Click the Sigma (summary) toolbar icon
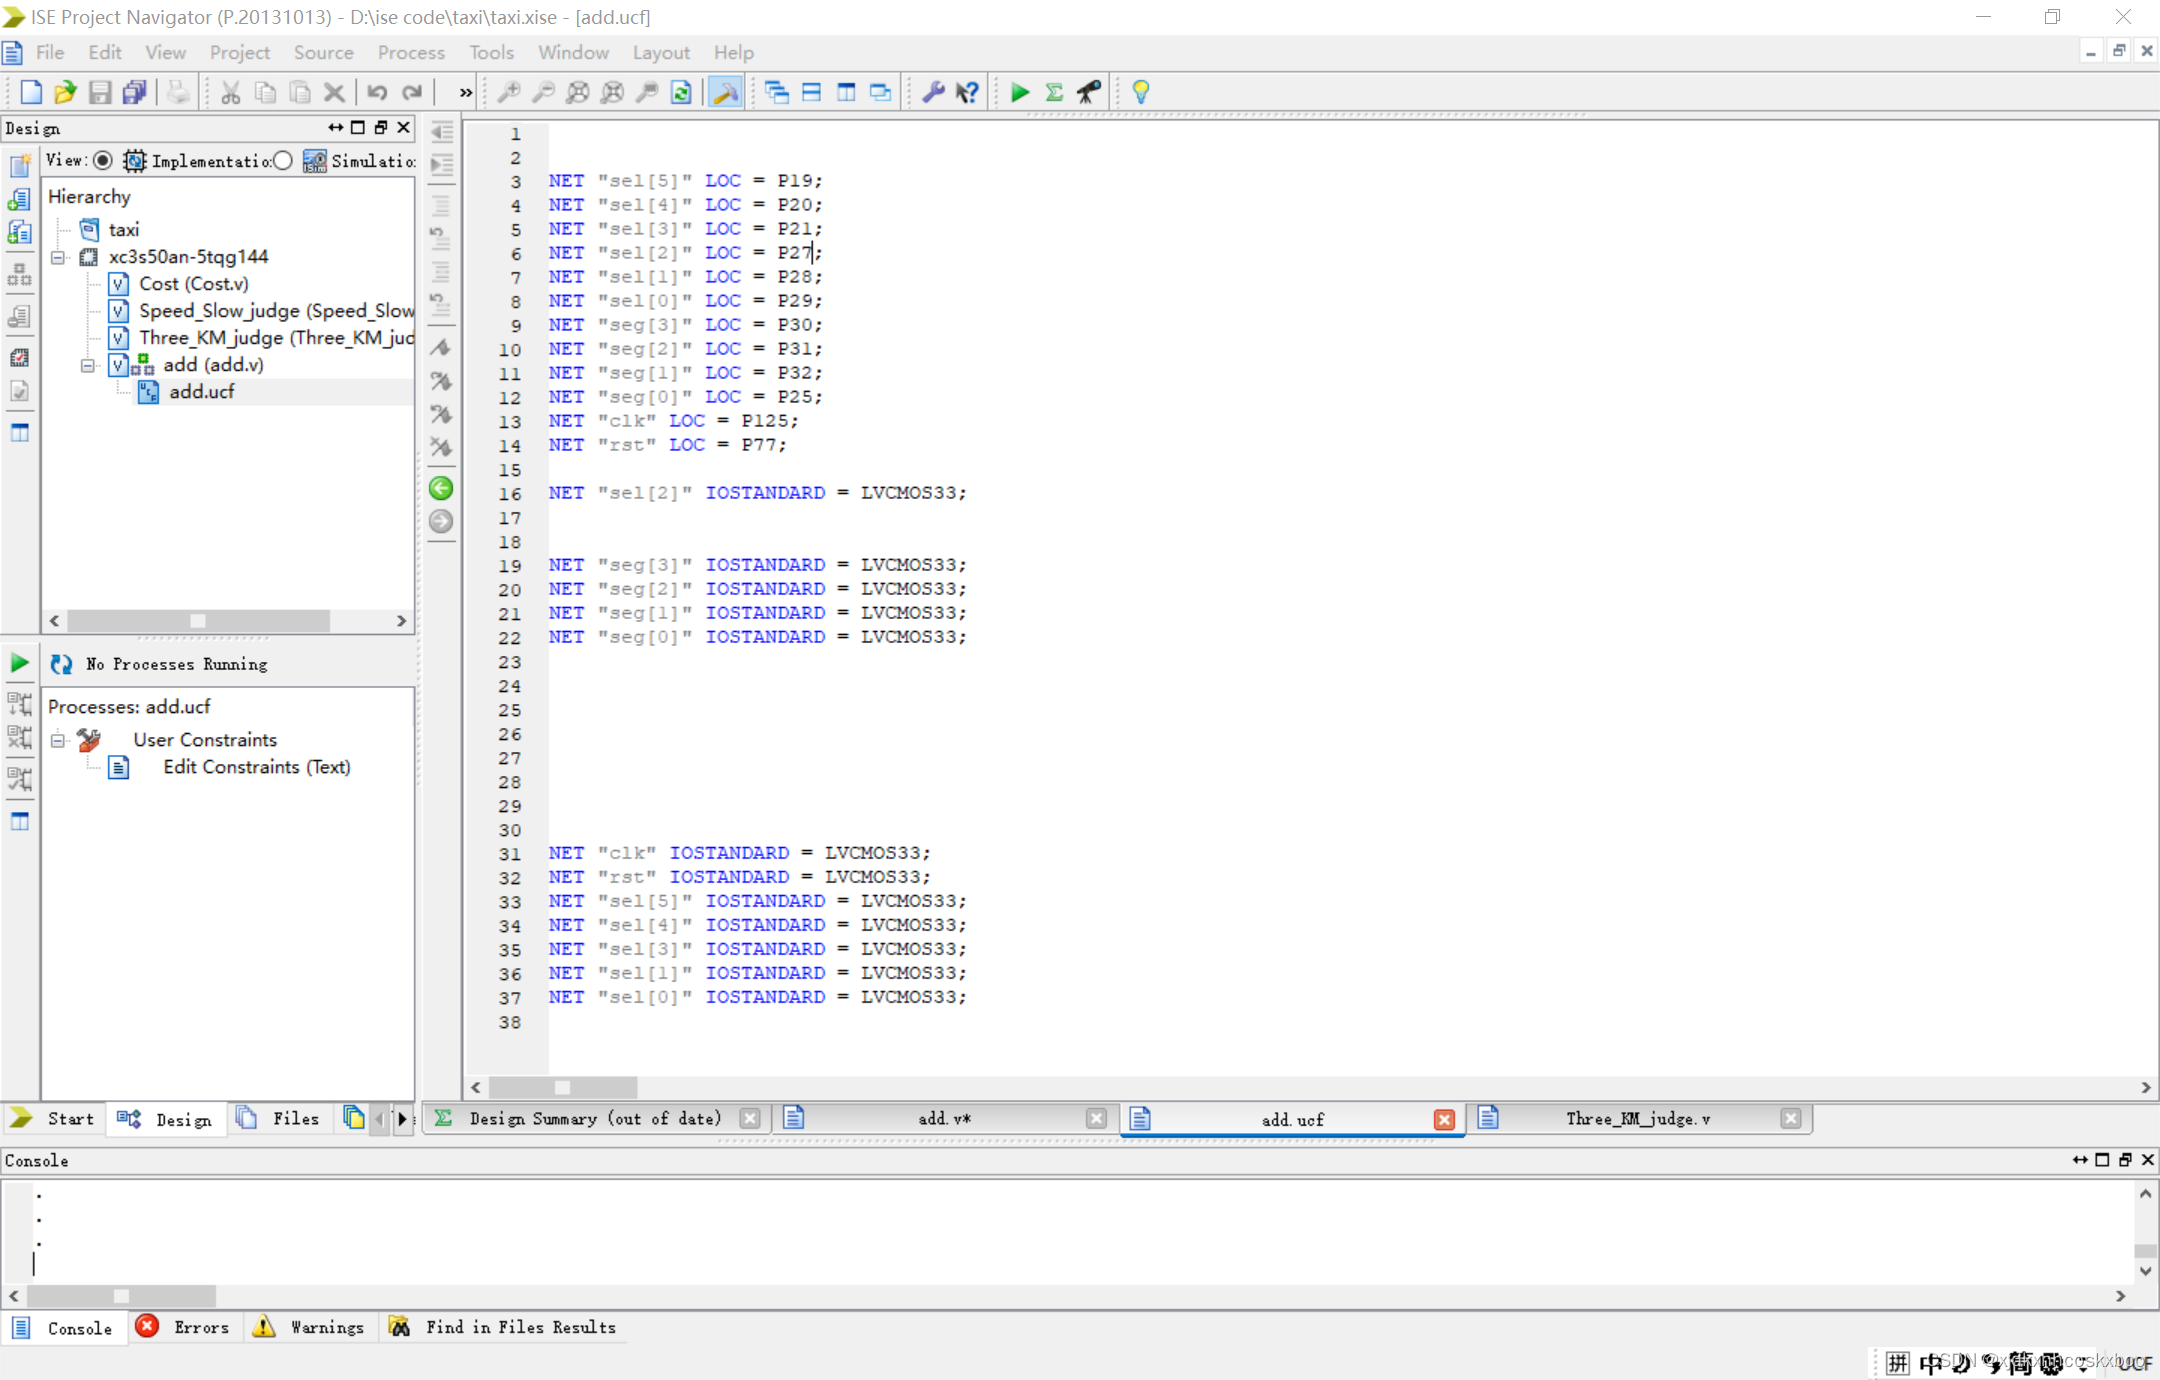Screen dimensions: 2160x1380 [1054, 92]
